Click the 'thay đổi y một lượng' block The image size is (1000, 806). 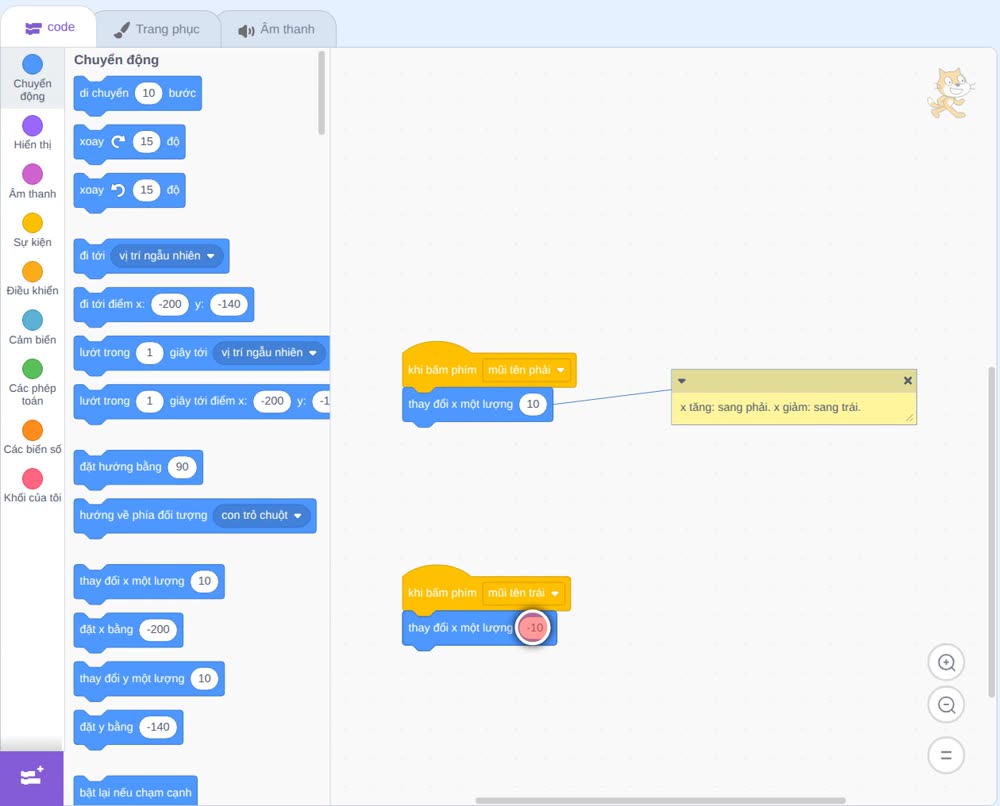(x=149, y=679)
